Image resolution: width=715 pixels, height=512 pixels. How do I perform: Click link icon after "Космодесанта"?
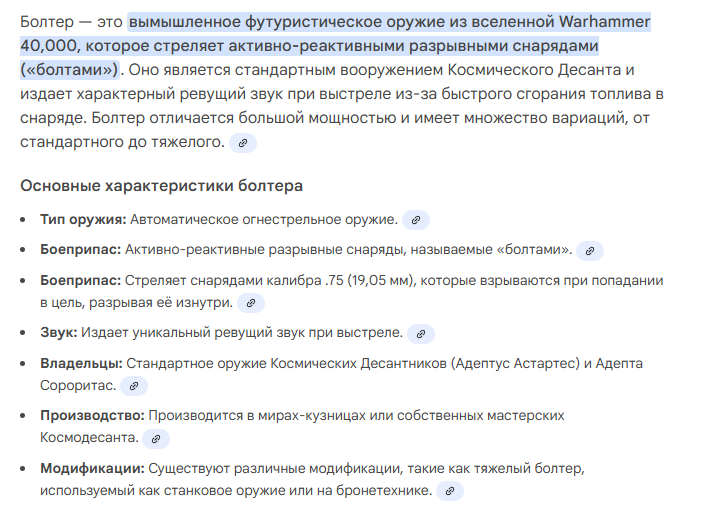pyautogui.click(x=156, y=438)
